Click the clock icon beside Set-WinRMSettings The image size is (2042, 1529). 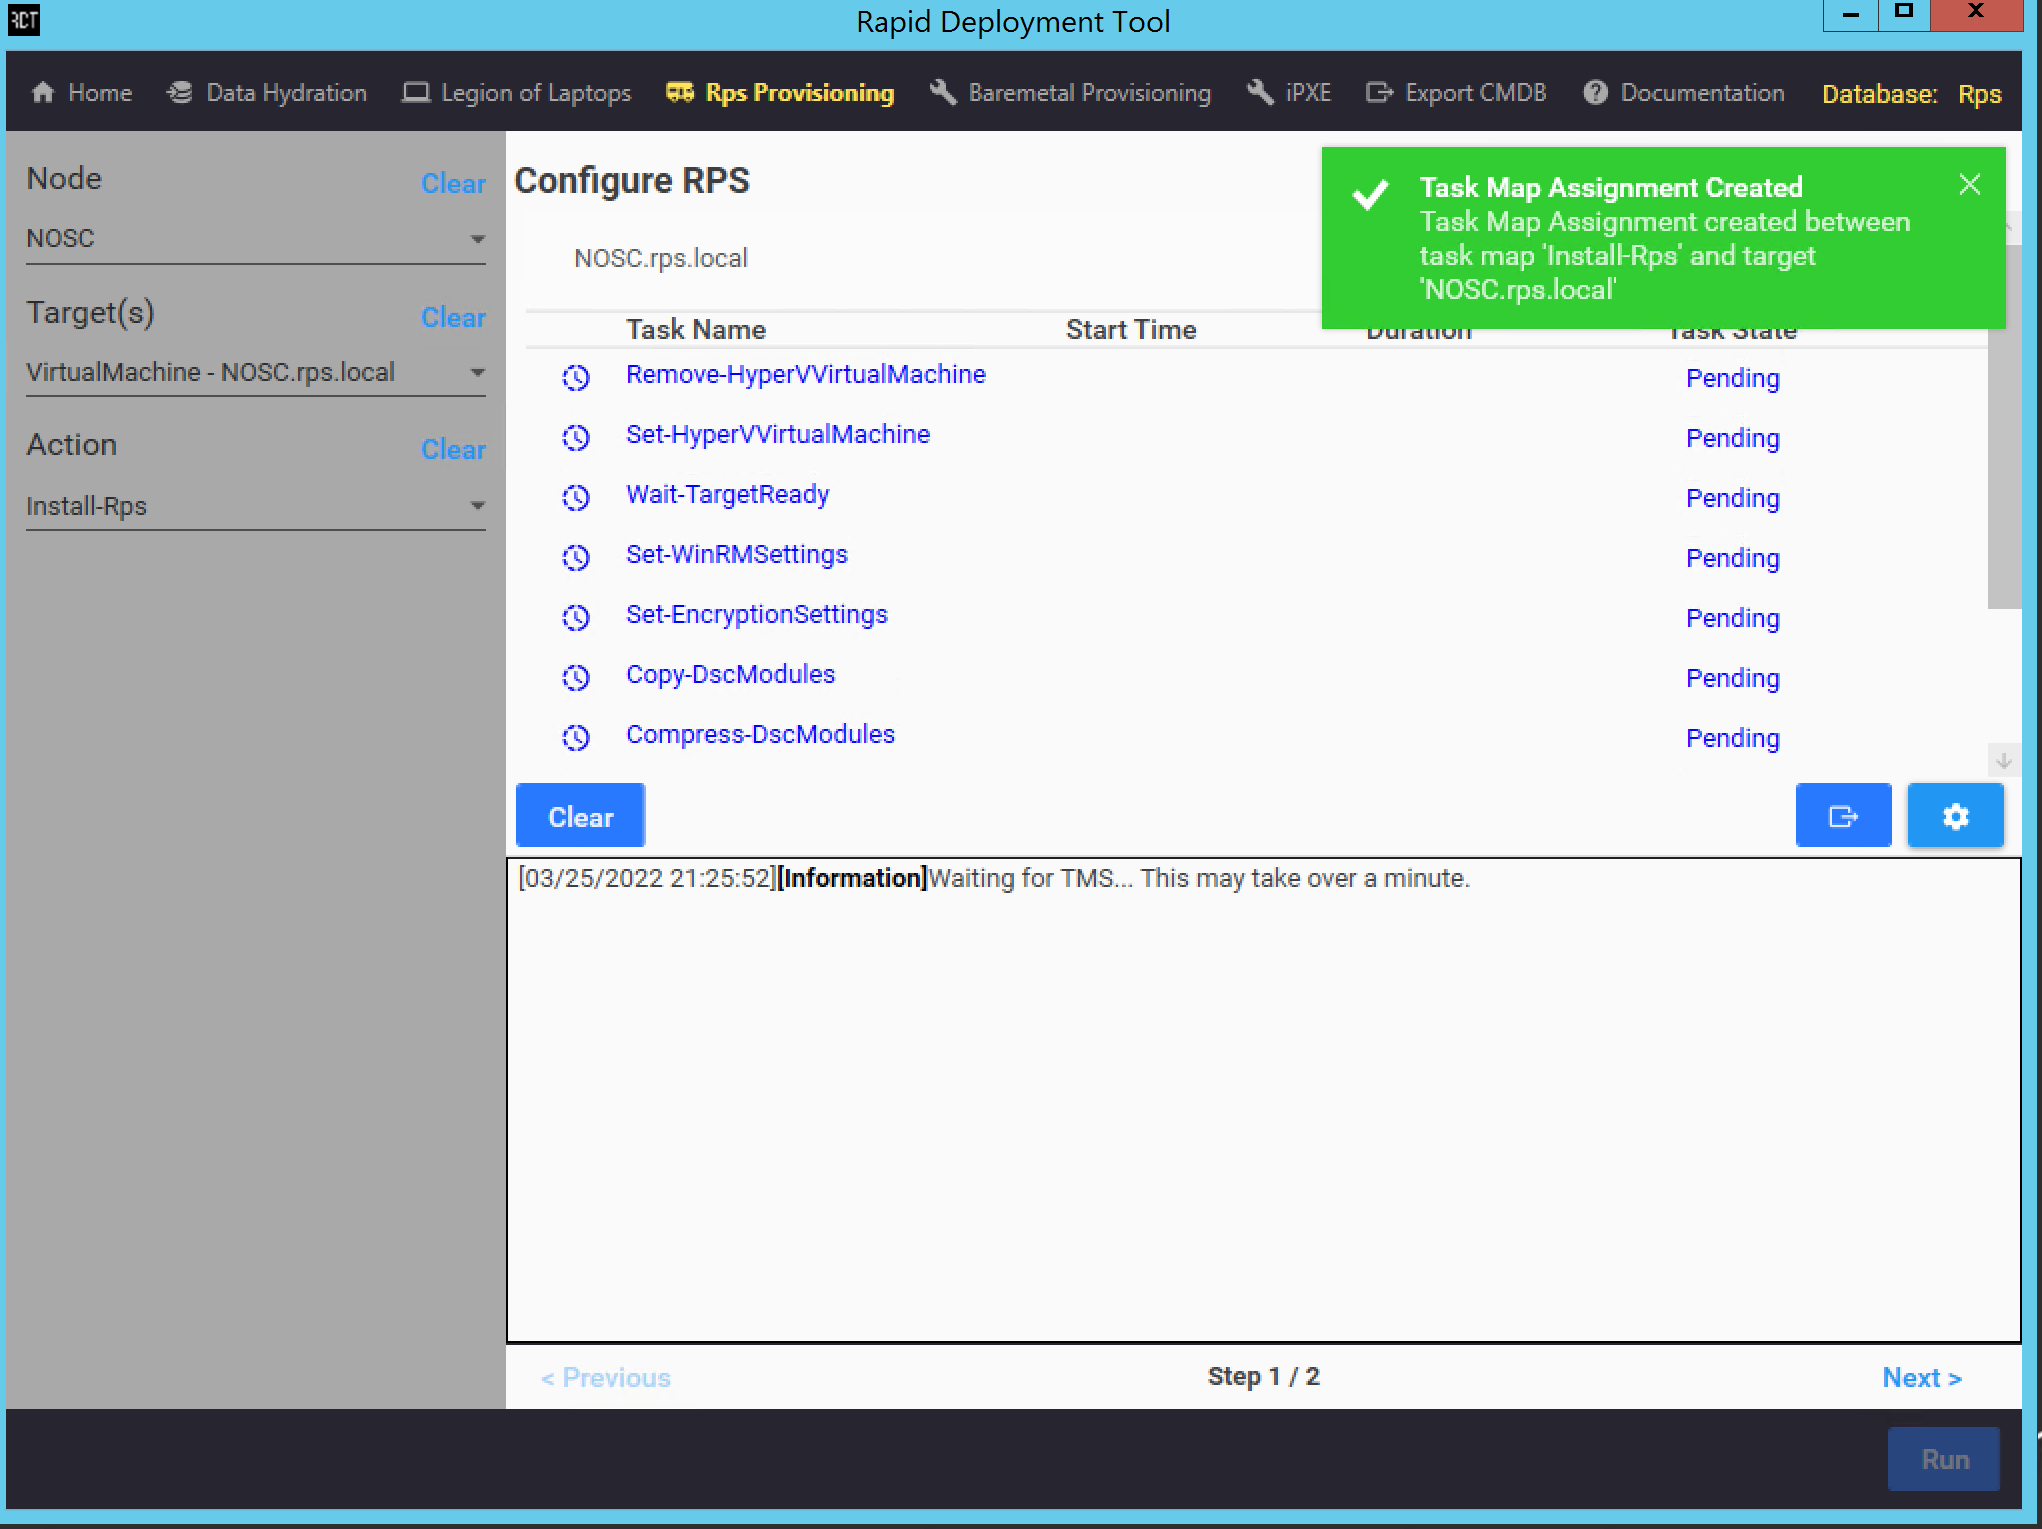click(x=576, y=558)
